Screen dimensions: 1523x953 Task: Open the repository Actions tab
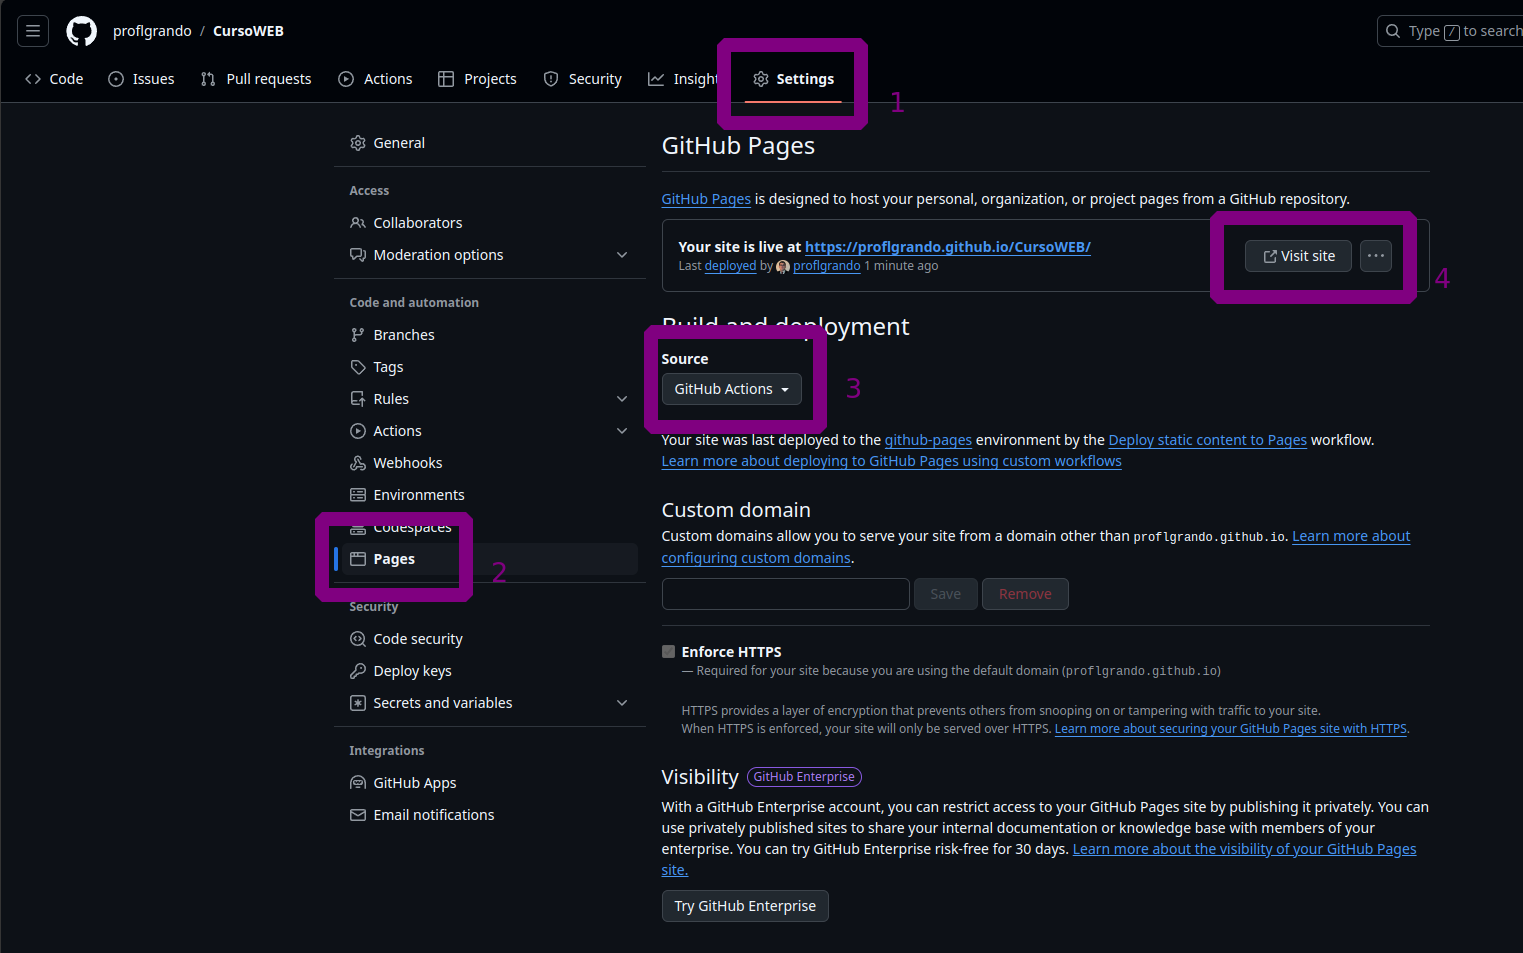coord(375,79)
